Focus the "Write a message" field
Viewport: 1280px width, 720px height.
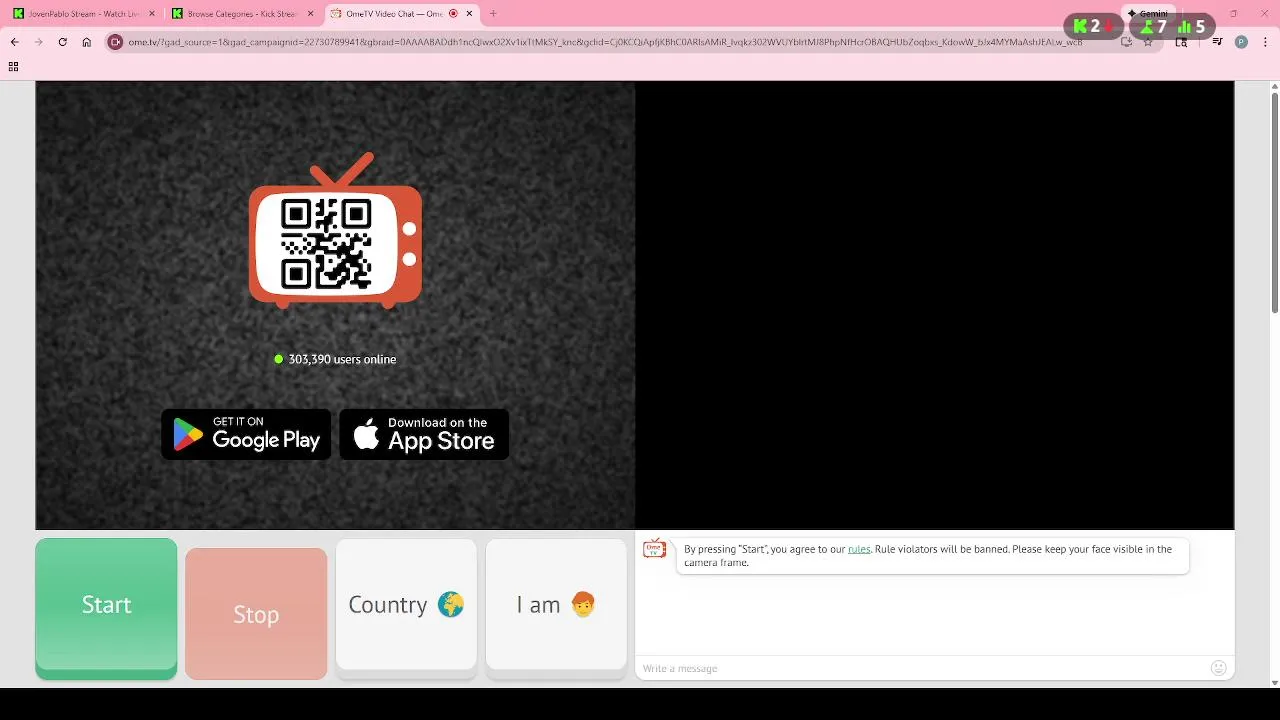[x=920, y=668]
